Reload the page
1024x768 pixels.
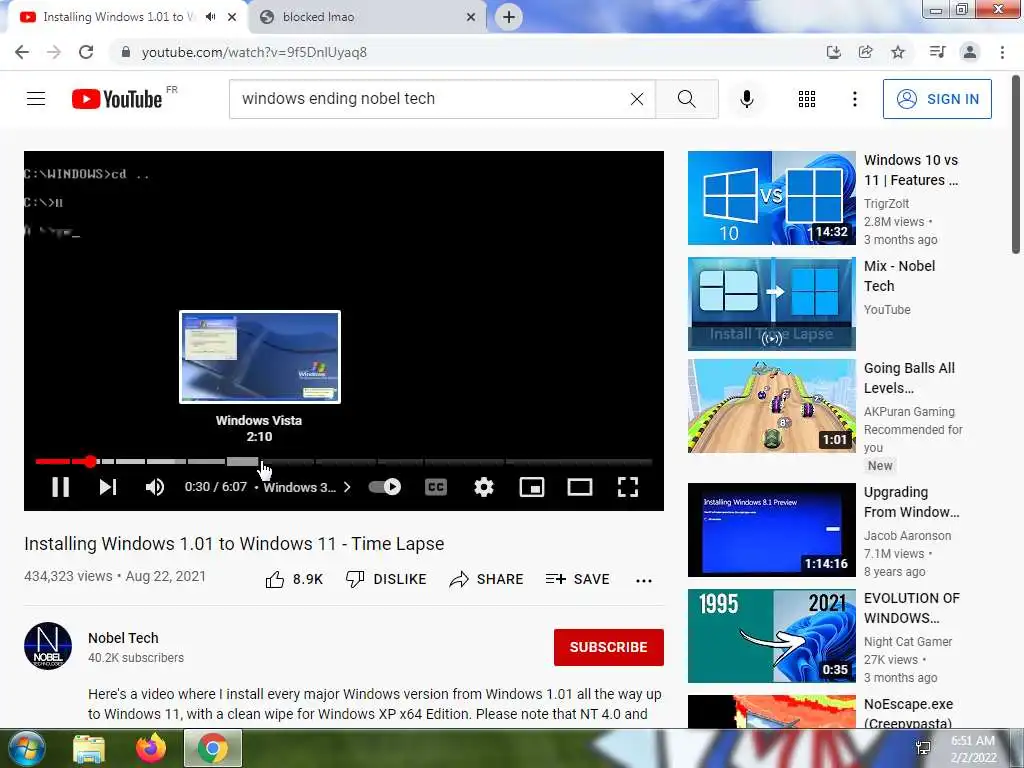86,52
